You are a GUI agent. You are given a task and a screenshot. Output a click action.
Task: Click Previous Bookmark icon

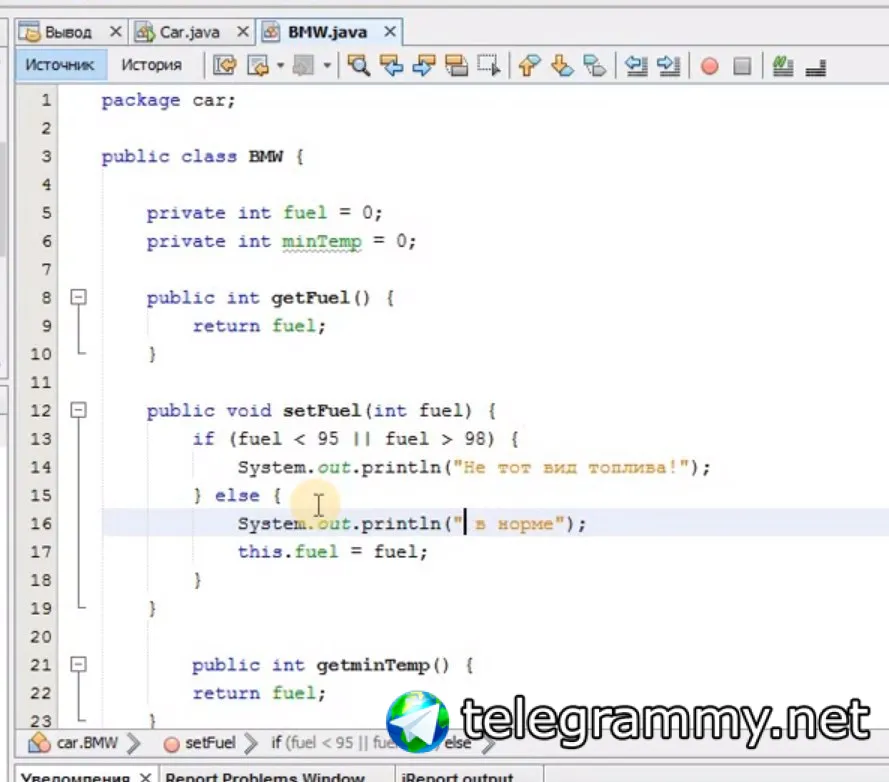point(529,65)
